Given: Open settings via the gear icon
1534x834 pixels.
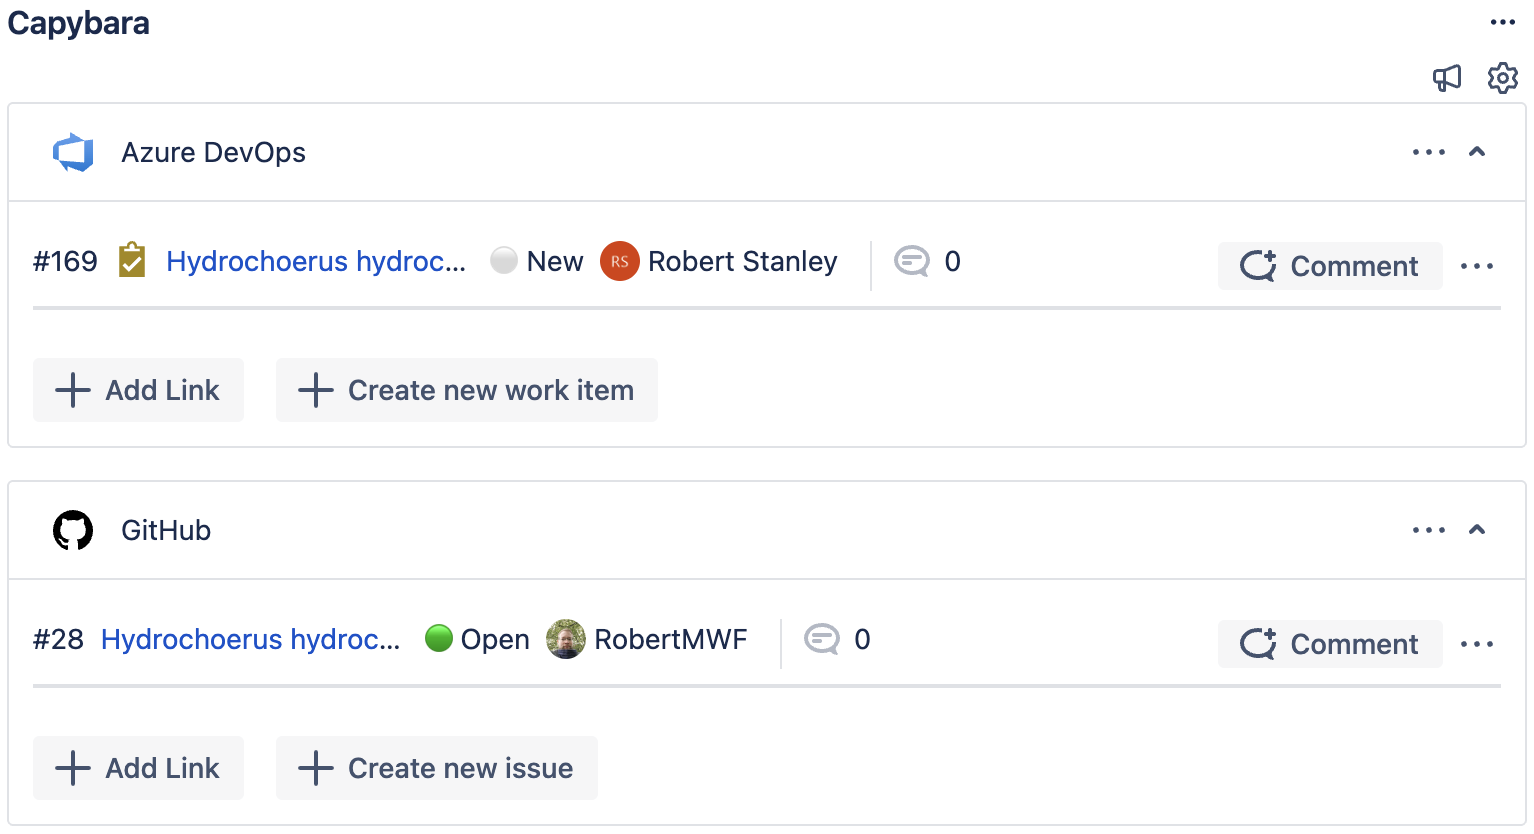Looking at the screenshot, I should pos(1502,78).
